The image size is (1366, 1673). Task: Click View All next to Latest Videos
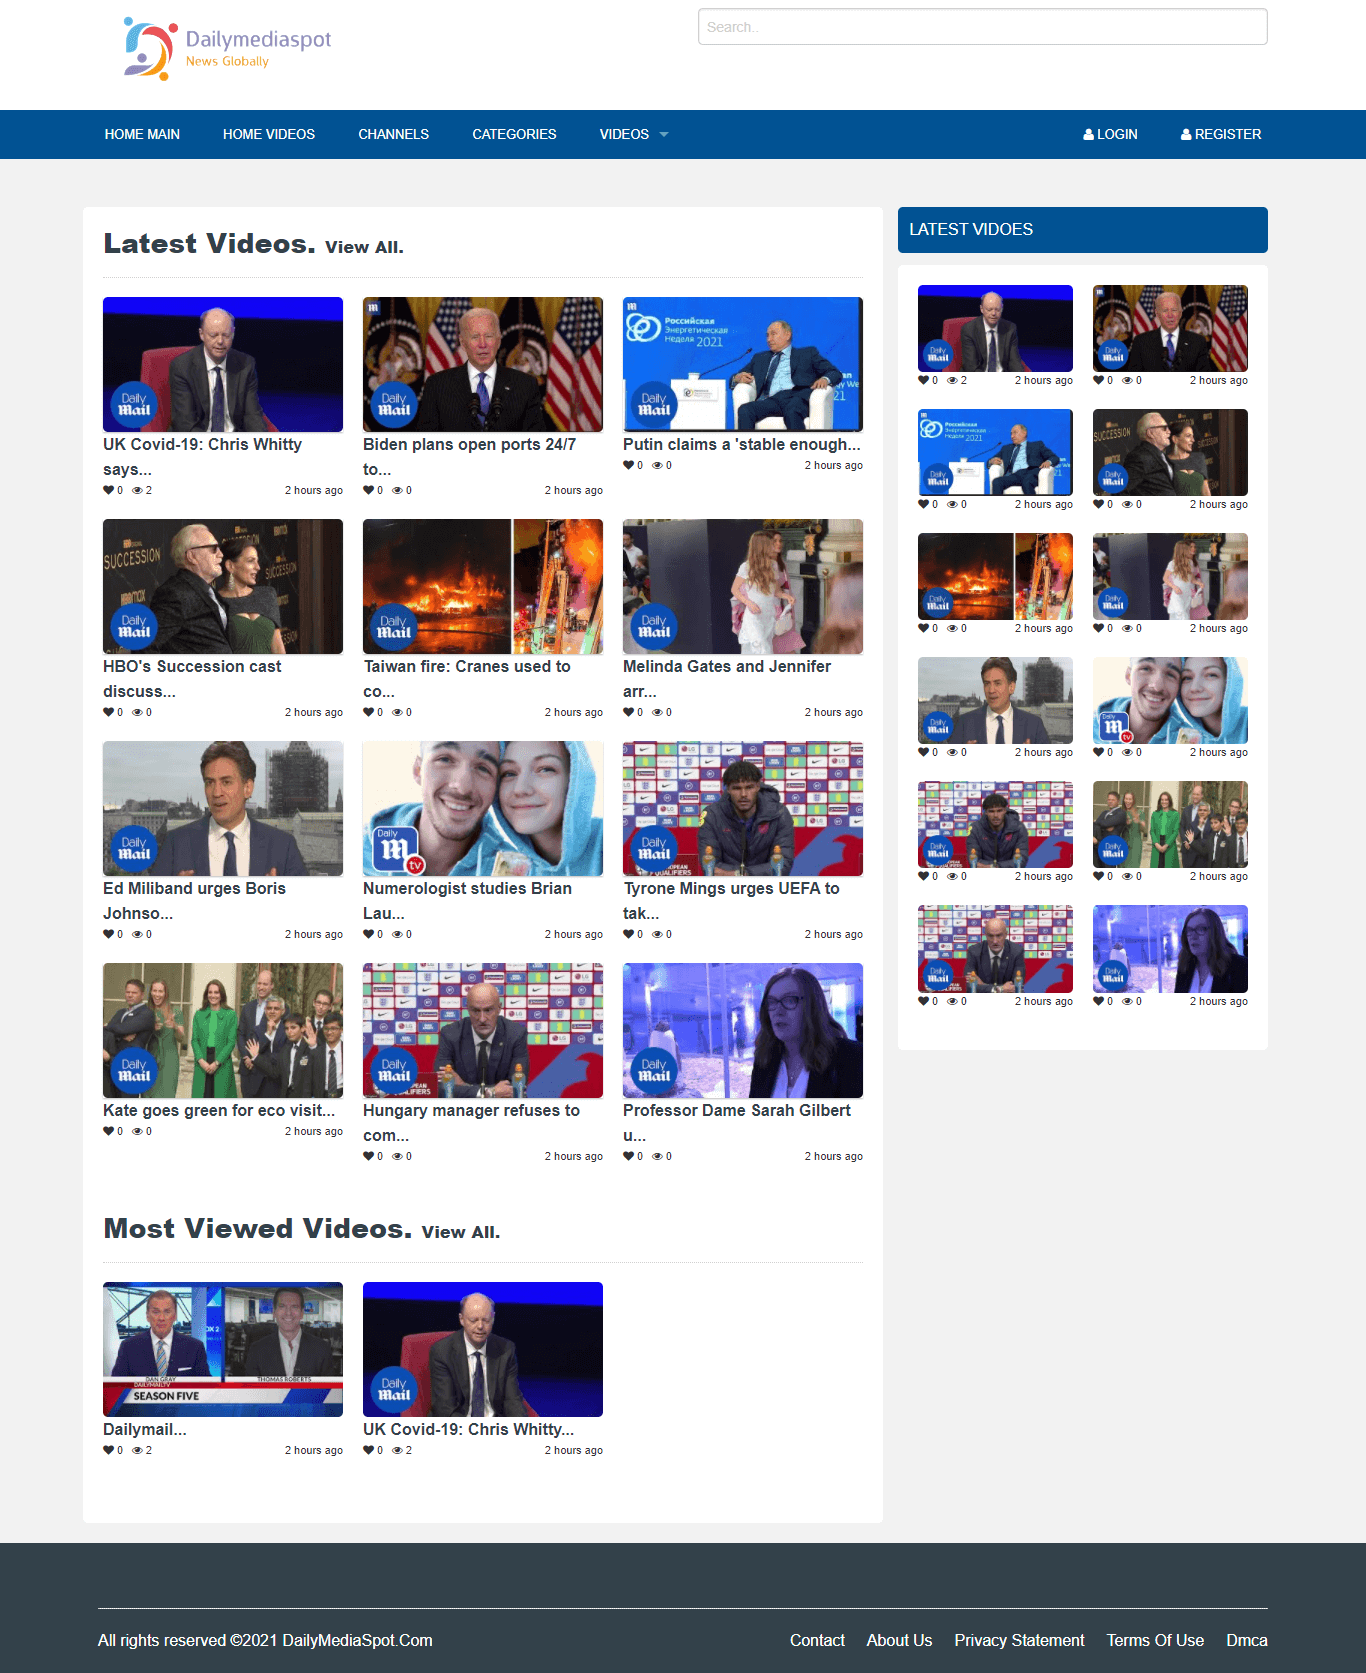364,247
